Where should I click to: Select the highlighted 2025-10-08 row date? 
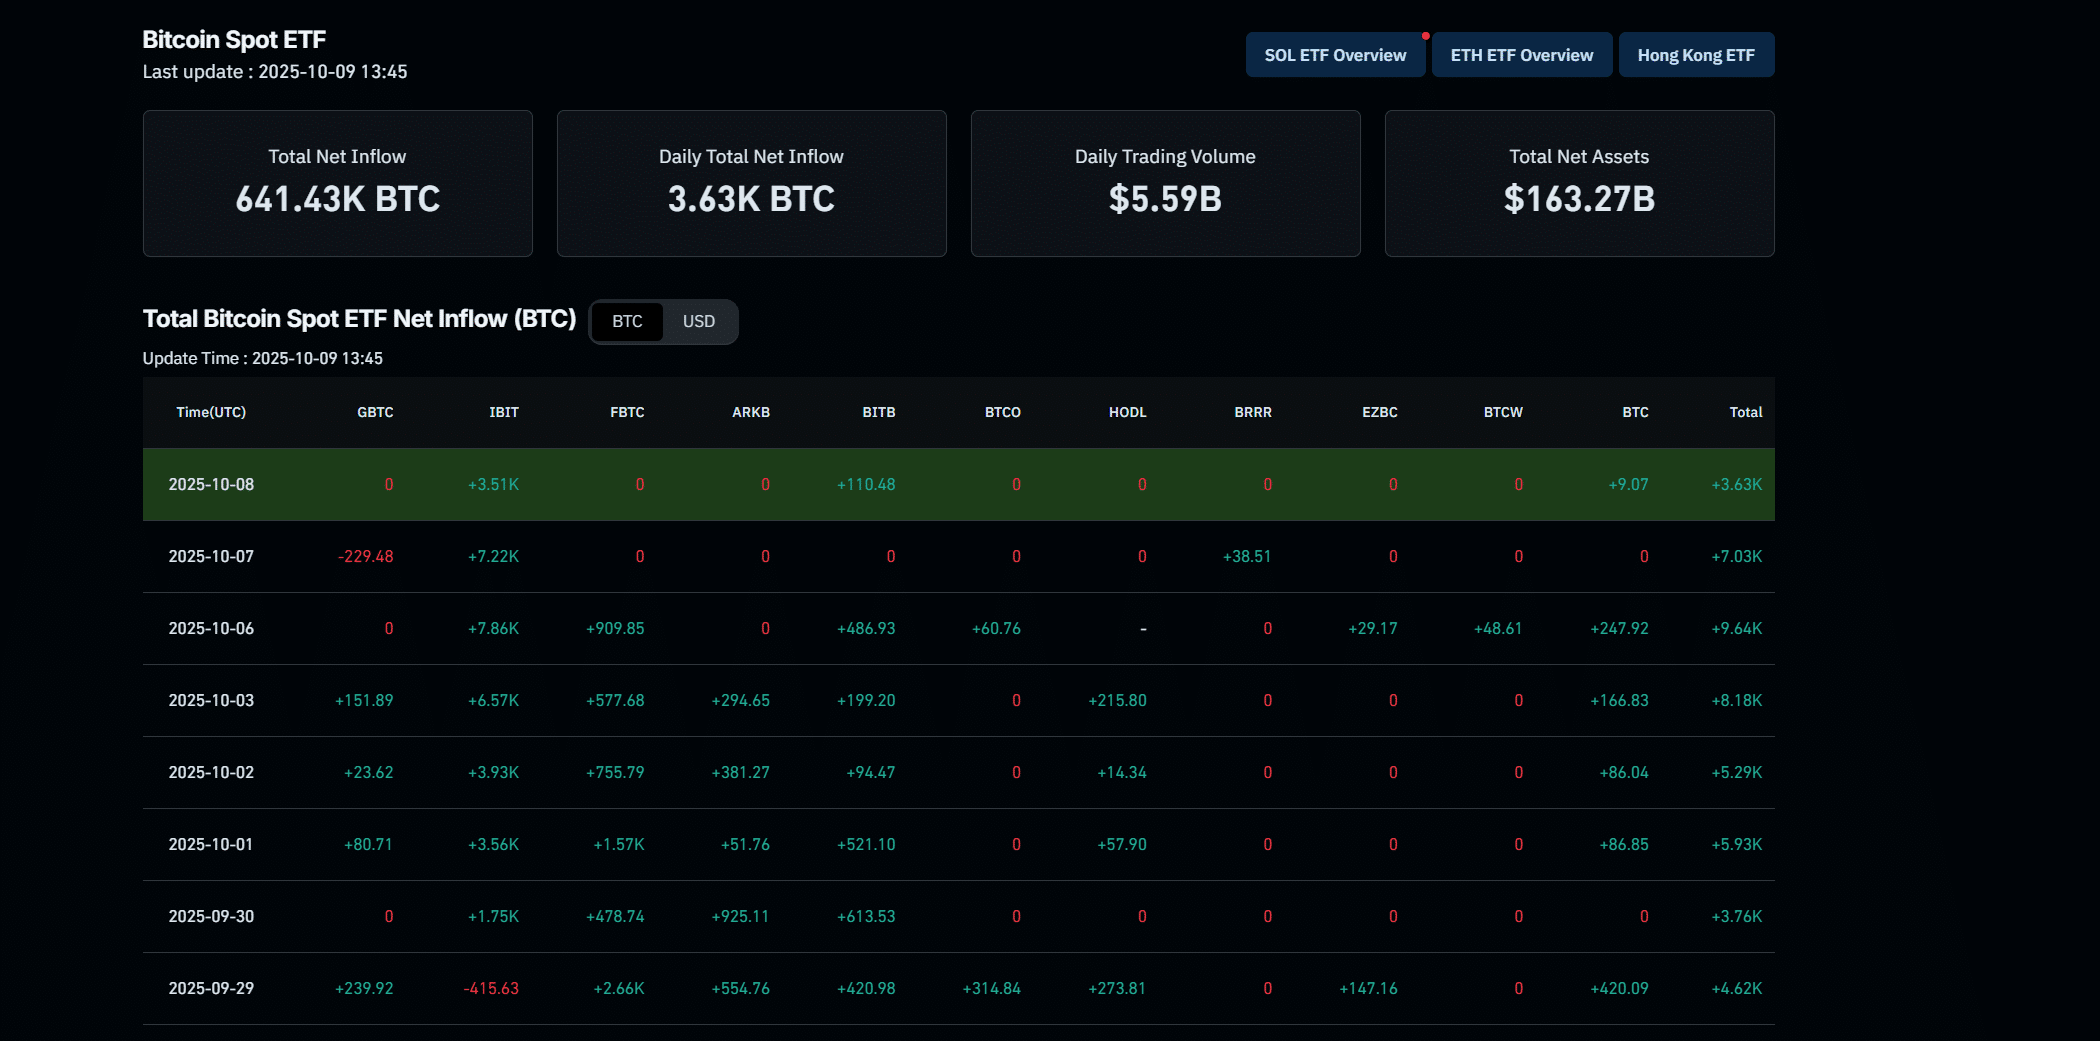click(211, 484)
